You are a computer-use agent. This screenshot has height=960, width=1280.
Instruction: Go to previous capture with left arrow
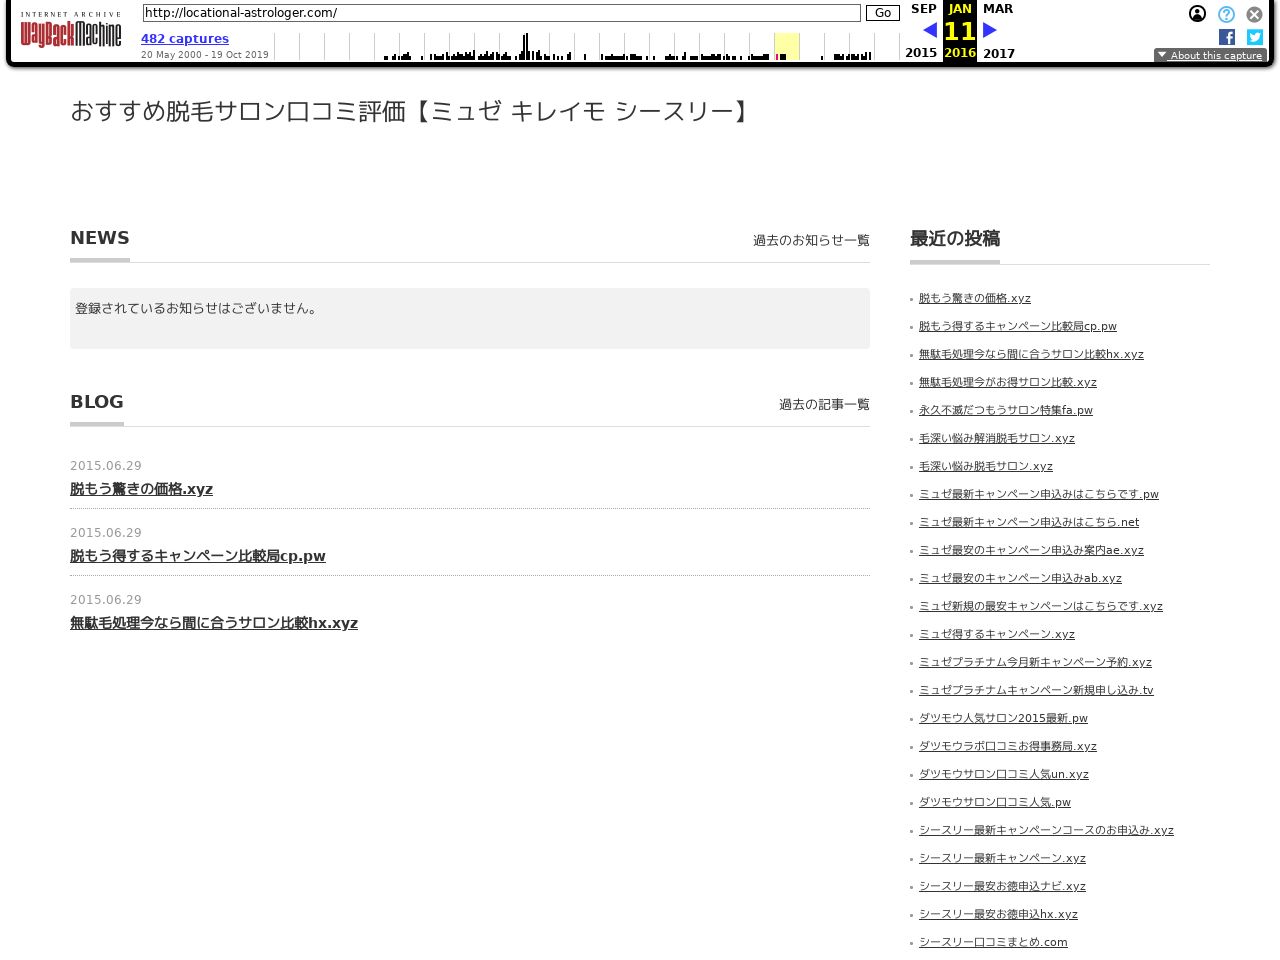[930, 30]
